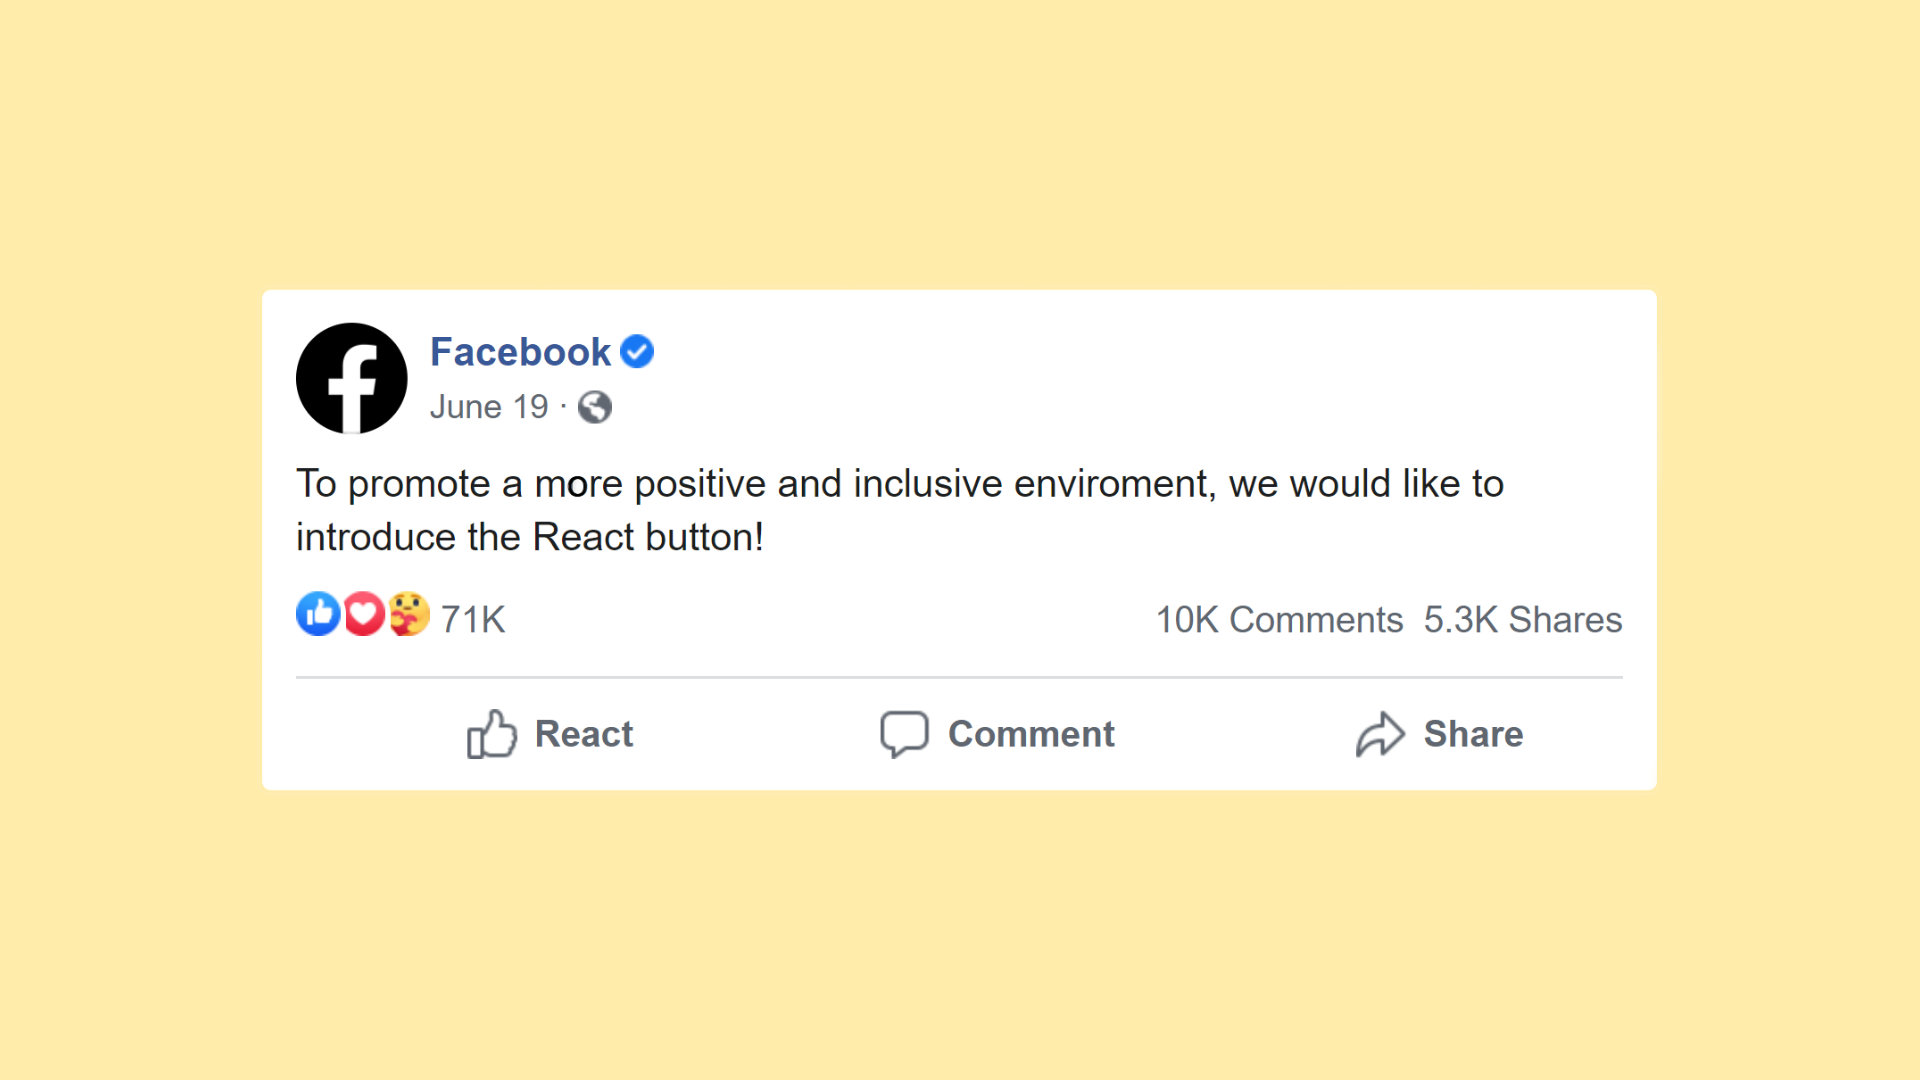This screenshot has height=1080, width=1920.
Task: Click the words "React button!" in the post
Action: pos(648,537)
